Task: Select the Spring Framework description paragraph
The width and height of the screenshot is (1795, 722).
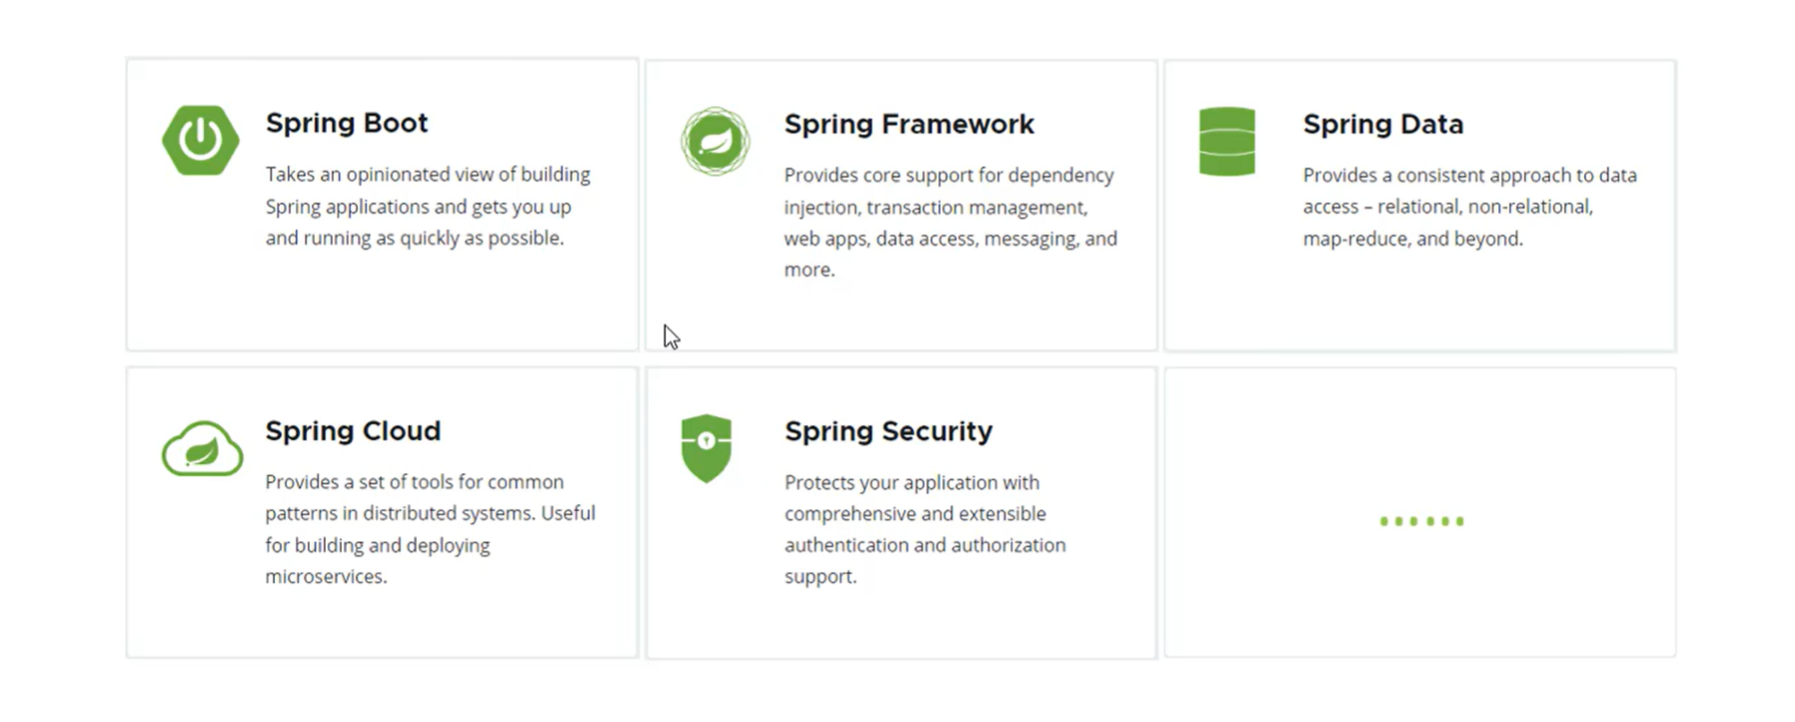Action: pos(951,222)
